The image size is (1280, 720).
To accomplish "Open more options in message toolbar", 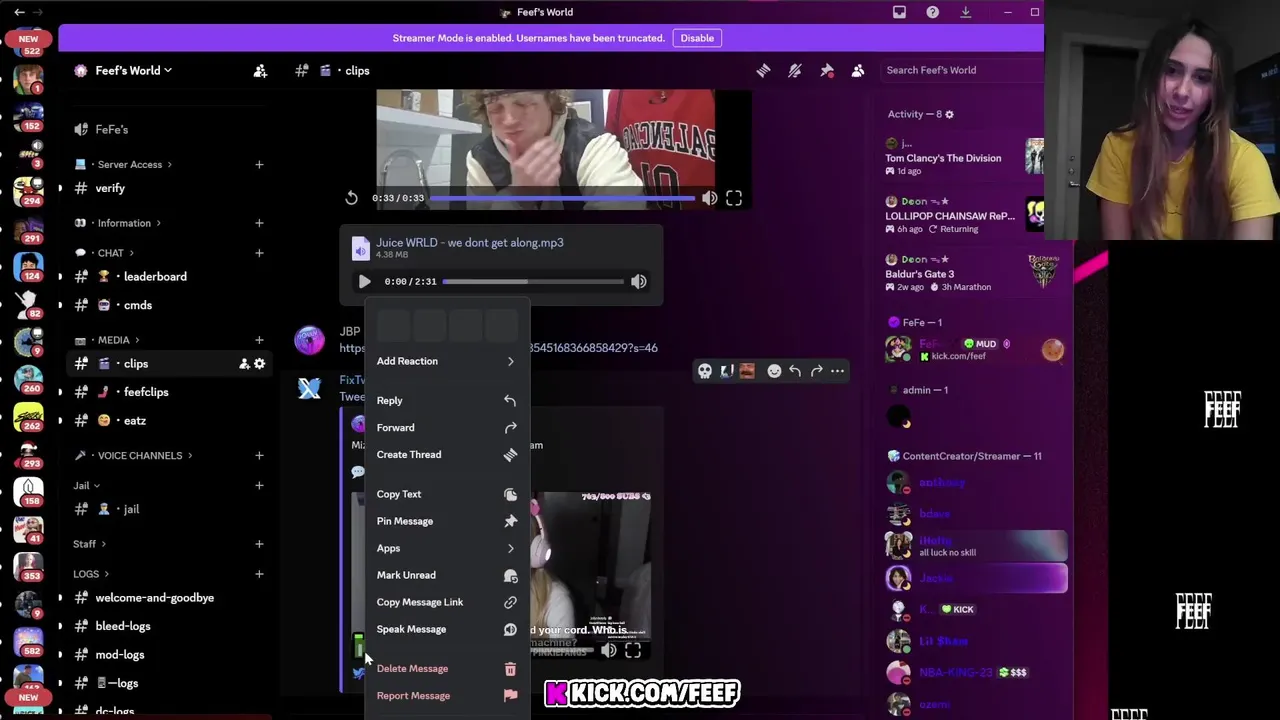I will [x=837, y=371].
